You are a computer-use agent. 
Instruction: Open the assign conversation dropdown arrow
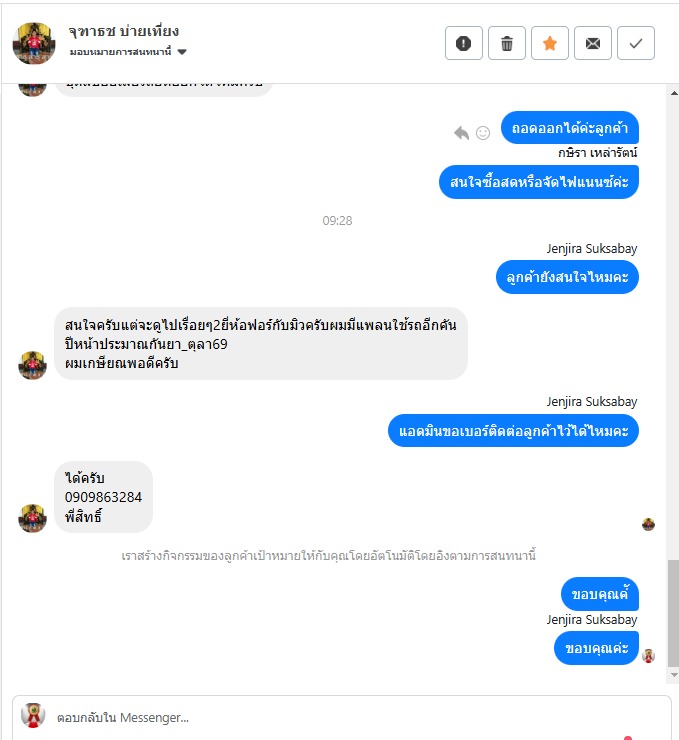click(x=182, y=52)
